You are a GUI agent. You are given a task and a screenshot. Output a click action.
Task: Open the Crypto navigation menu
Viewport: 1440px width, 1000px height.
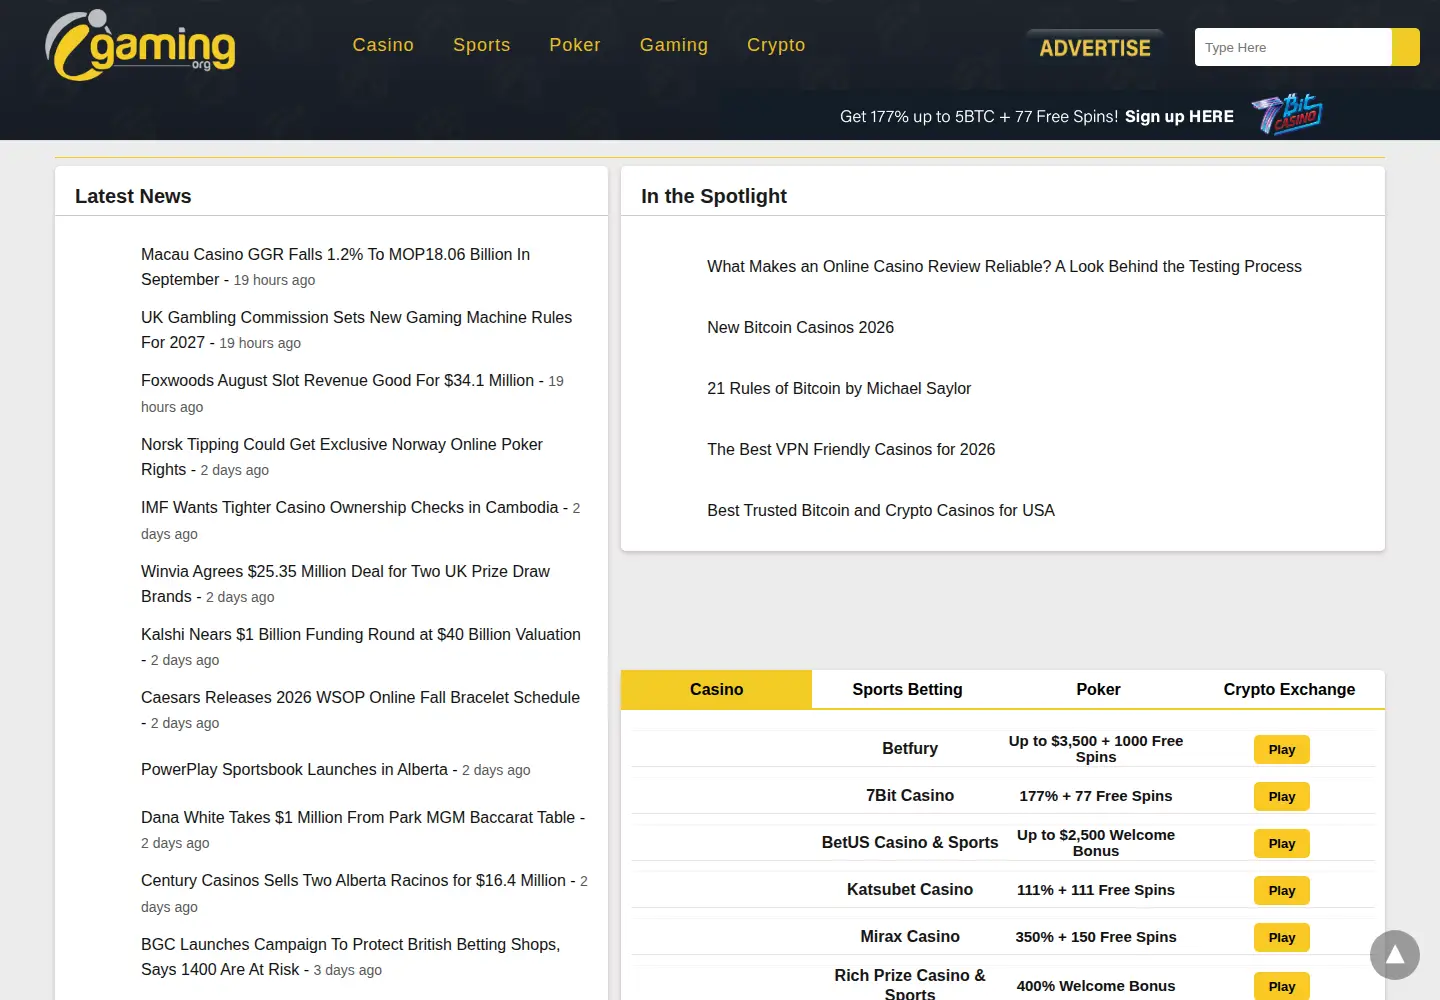coord(776,45)
